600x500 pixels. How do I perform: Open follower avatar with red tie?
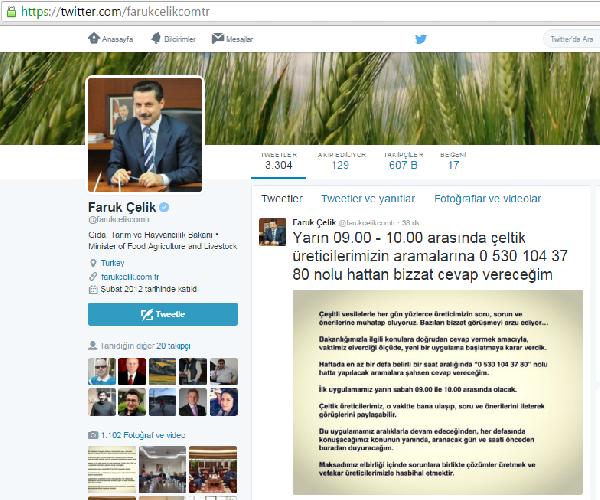132,371
